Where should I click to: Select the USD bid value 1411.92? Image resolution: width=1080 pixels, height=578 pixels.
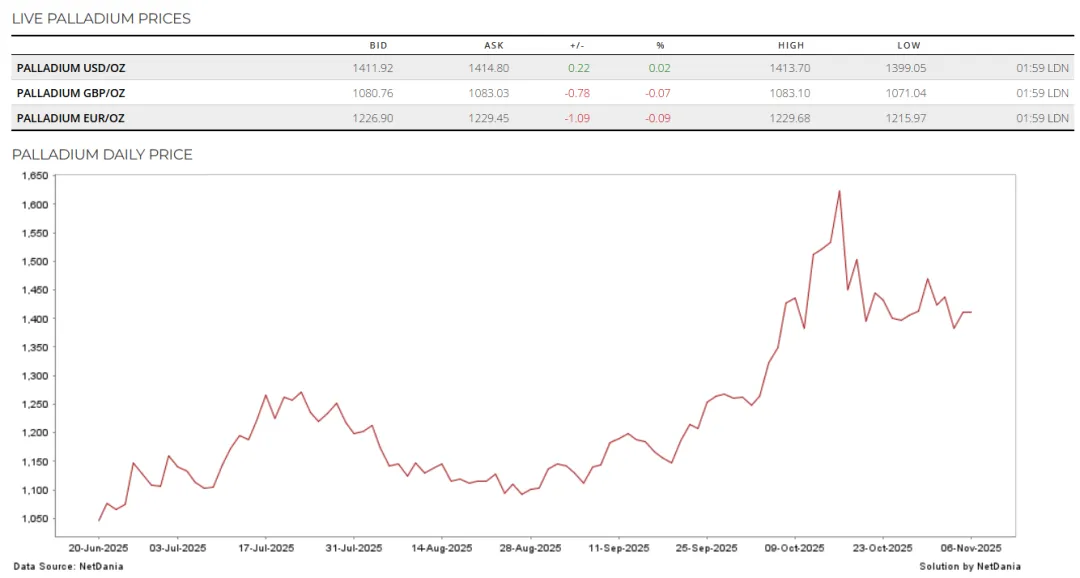[373, 68]
